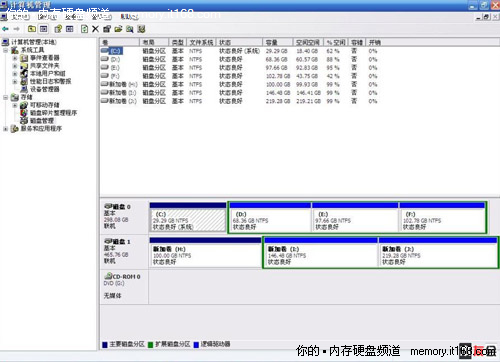Select the 新加卷 (I:) 146.48 GB partition block
Viewport: 500px width, 362px height.
321,252
